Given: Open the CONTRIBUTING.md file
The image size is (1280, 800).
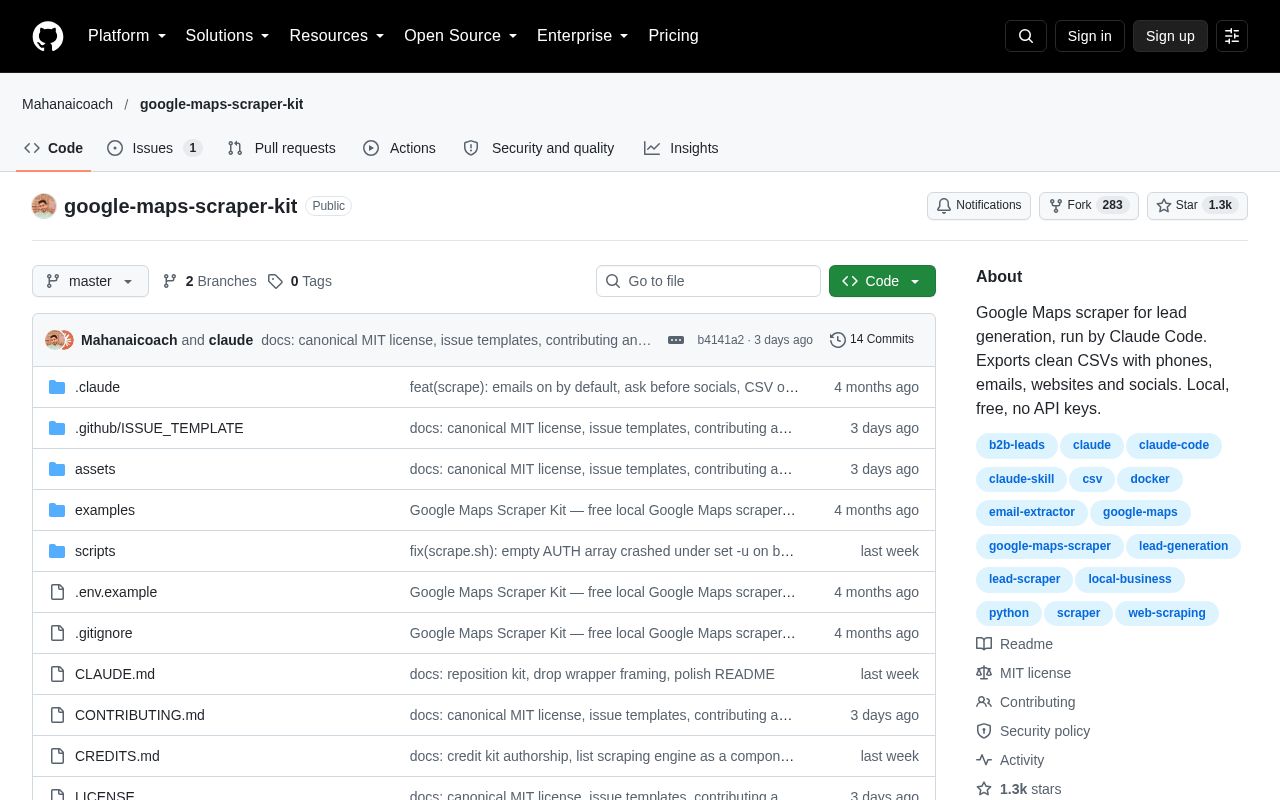Looking at the screenshot, I should (140, 715).
